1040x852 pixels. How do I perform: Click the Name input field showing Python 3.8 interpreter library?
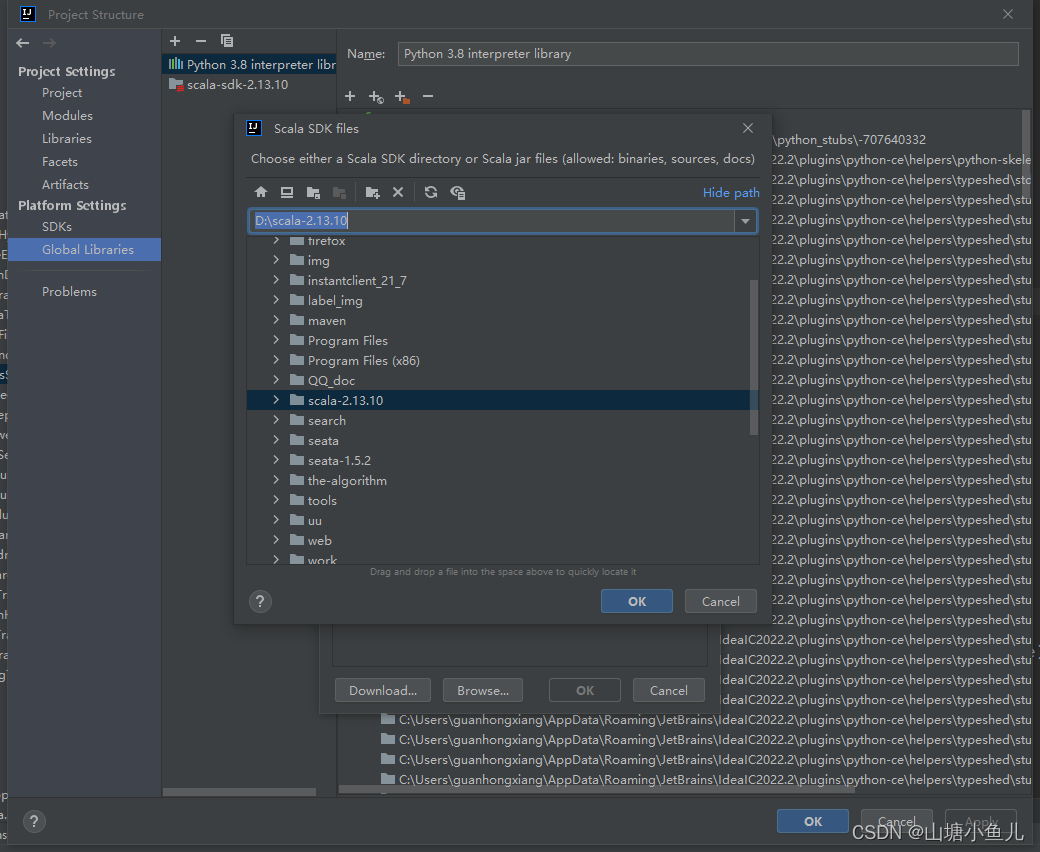click(700, 53)
